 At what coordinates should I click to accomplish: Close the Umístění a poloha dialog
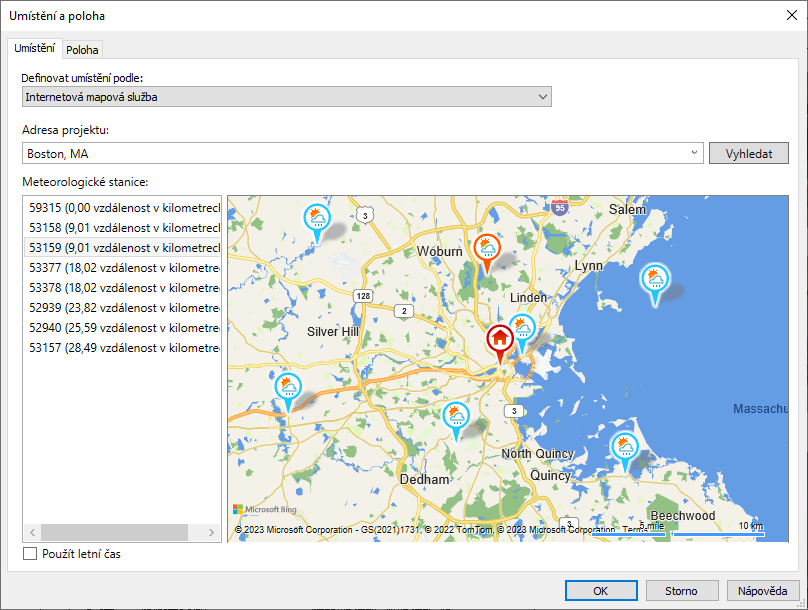[792, 15]
